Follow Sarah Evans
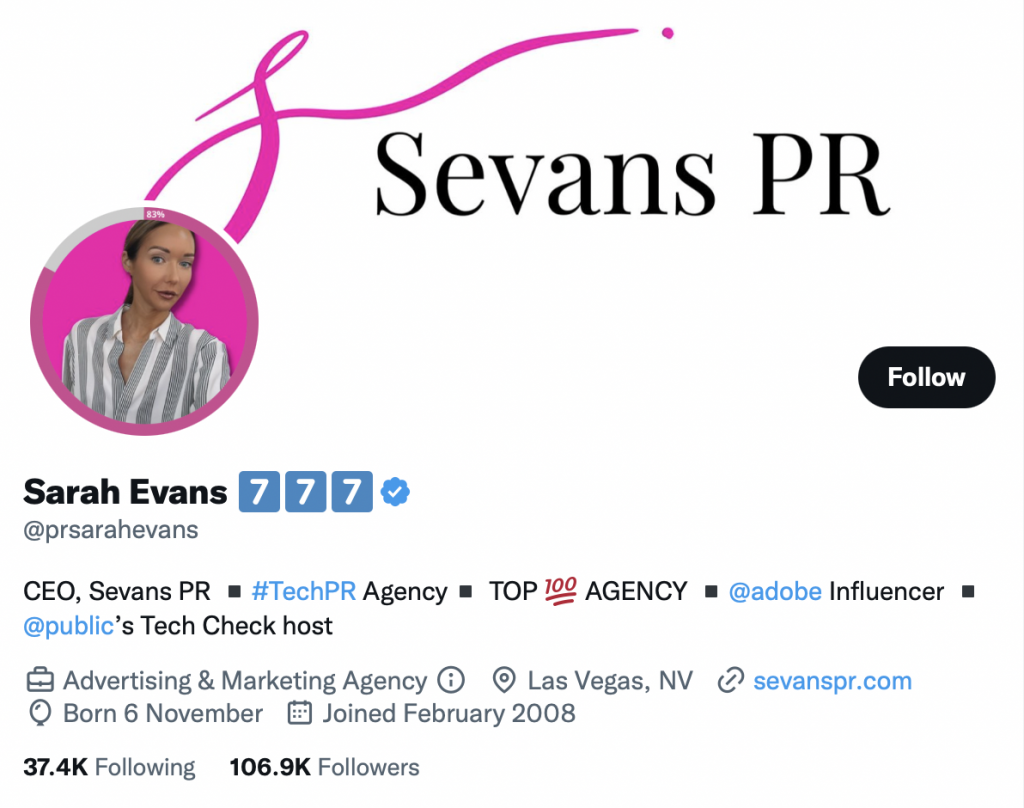Viewport: 1024px width, 808px height. (926, 377)
